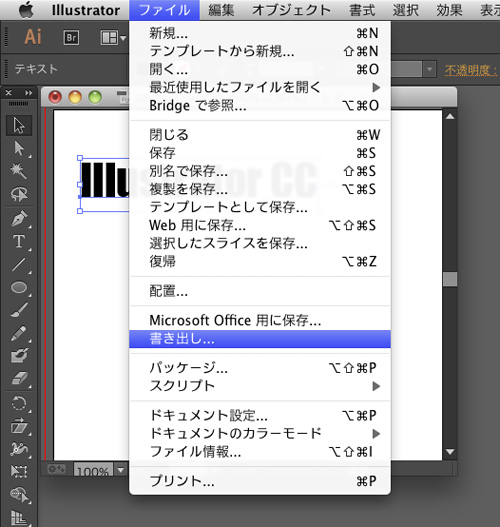The height and width of the screenshot is (527, 500).
Task: Open the 編集 menu
Action: [x=221, y=10]
